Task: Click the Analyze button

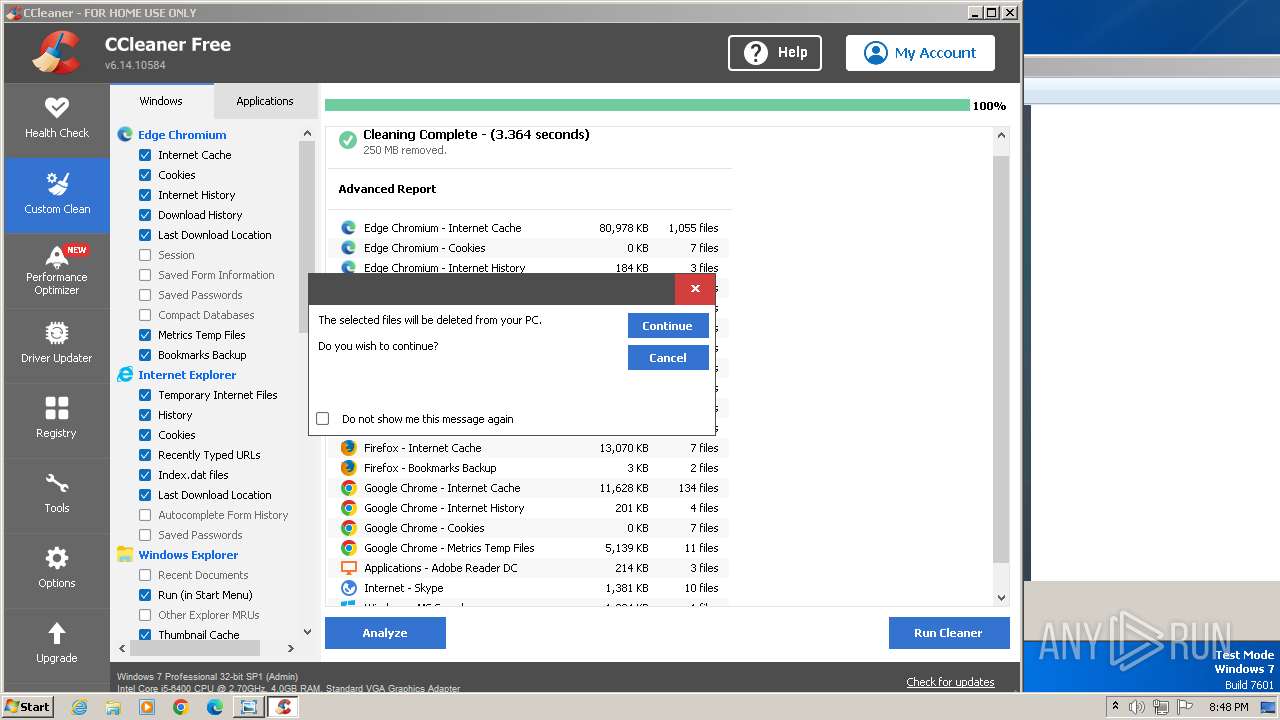Action: (385, 633)
